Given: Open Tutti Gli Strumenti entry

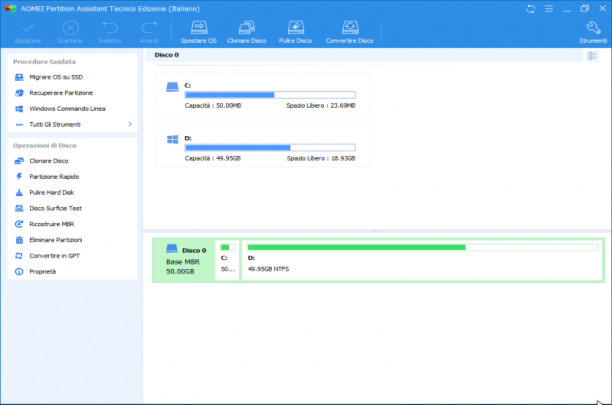Looking at the screenshot, I should (x=55, y=124).
